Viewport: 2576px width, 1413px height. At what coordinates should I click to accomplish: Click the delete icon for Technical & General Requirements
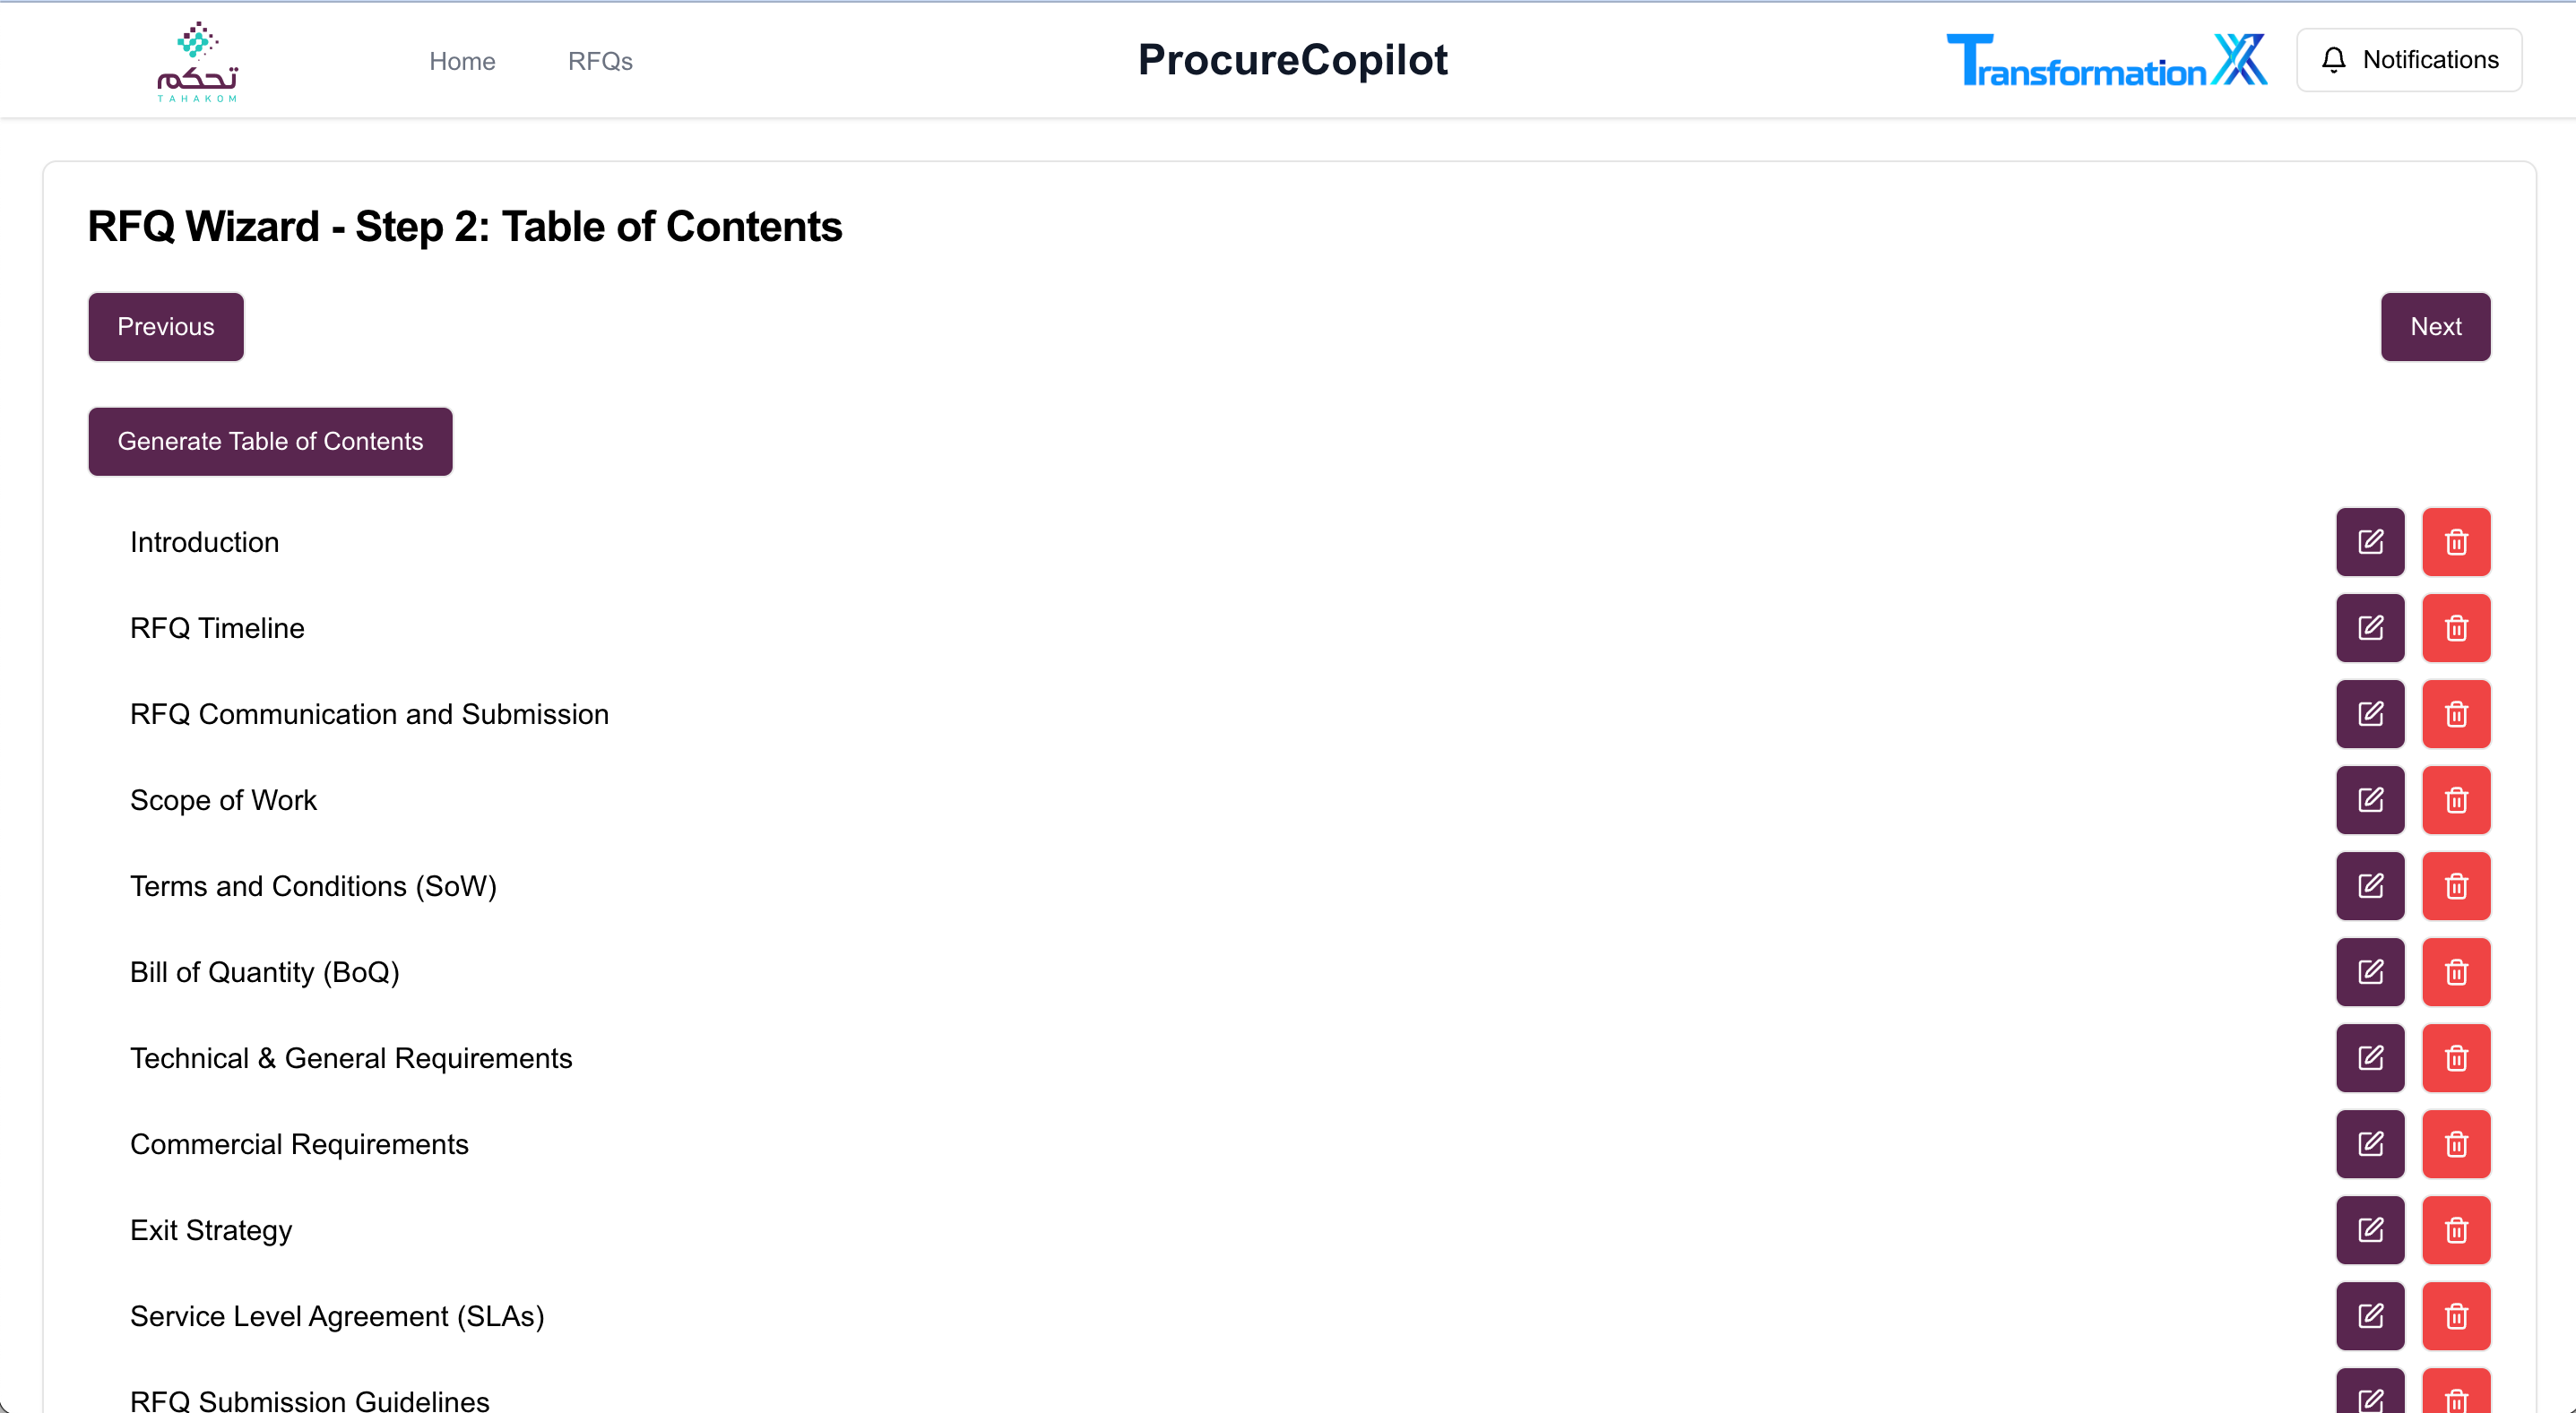2456,1058
